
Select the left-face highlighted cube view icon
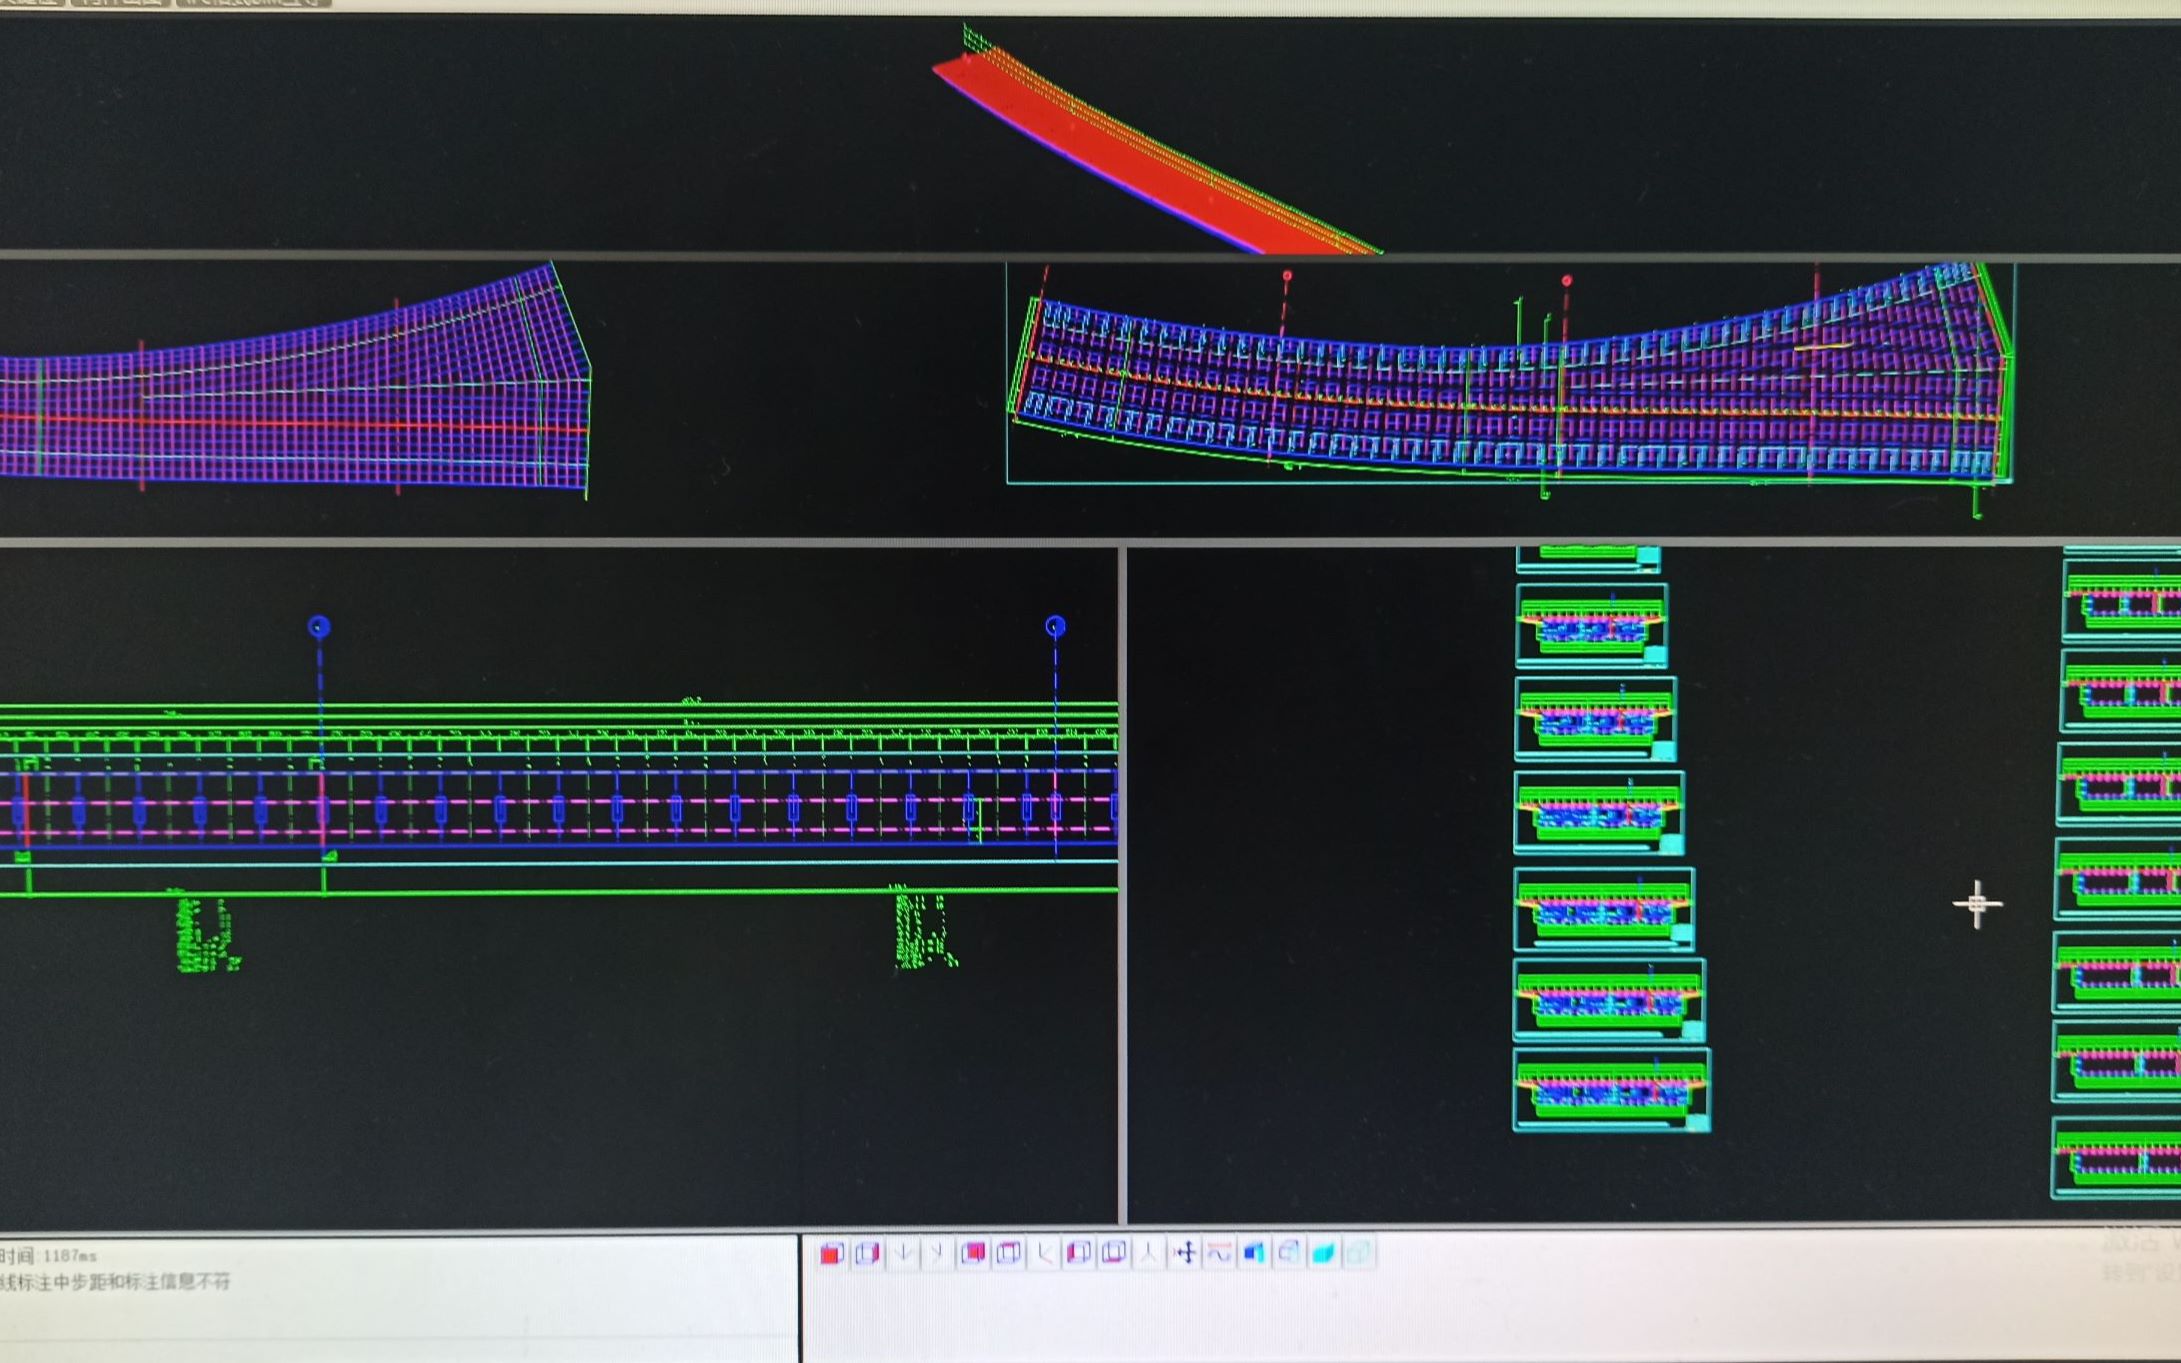pos(1078,1253)
